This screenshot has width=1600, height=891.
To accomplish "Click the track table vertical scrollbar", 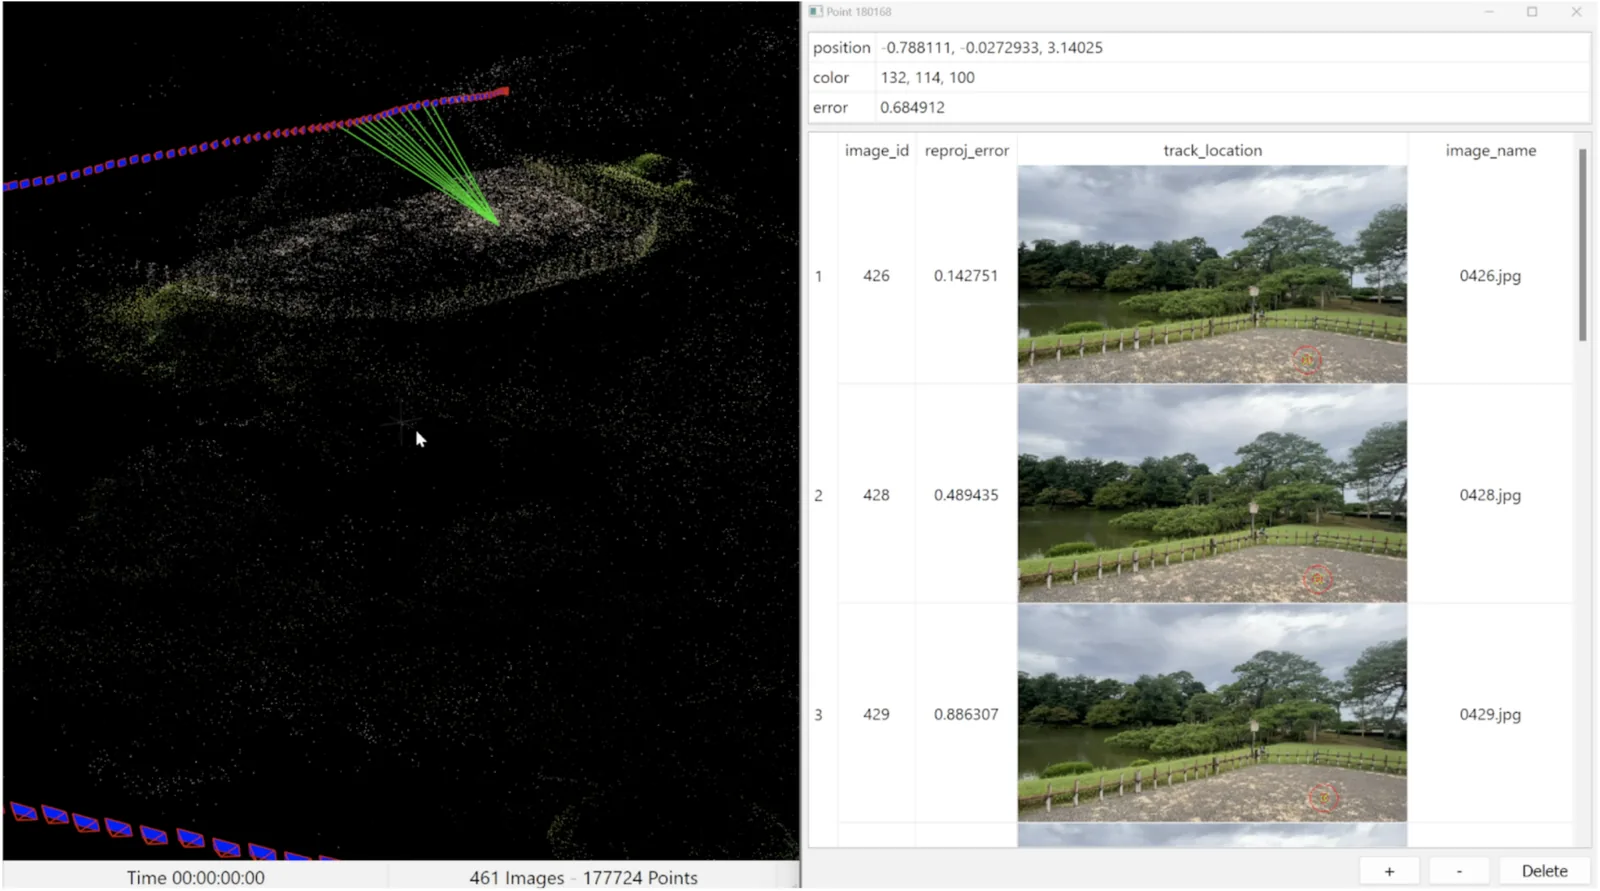I will 1582,245.
